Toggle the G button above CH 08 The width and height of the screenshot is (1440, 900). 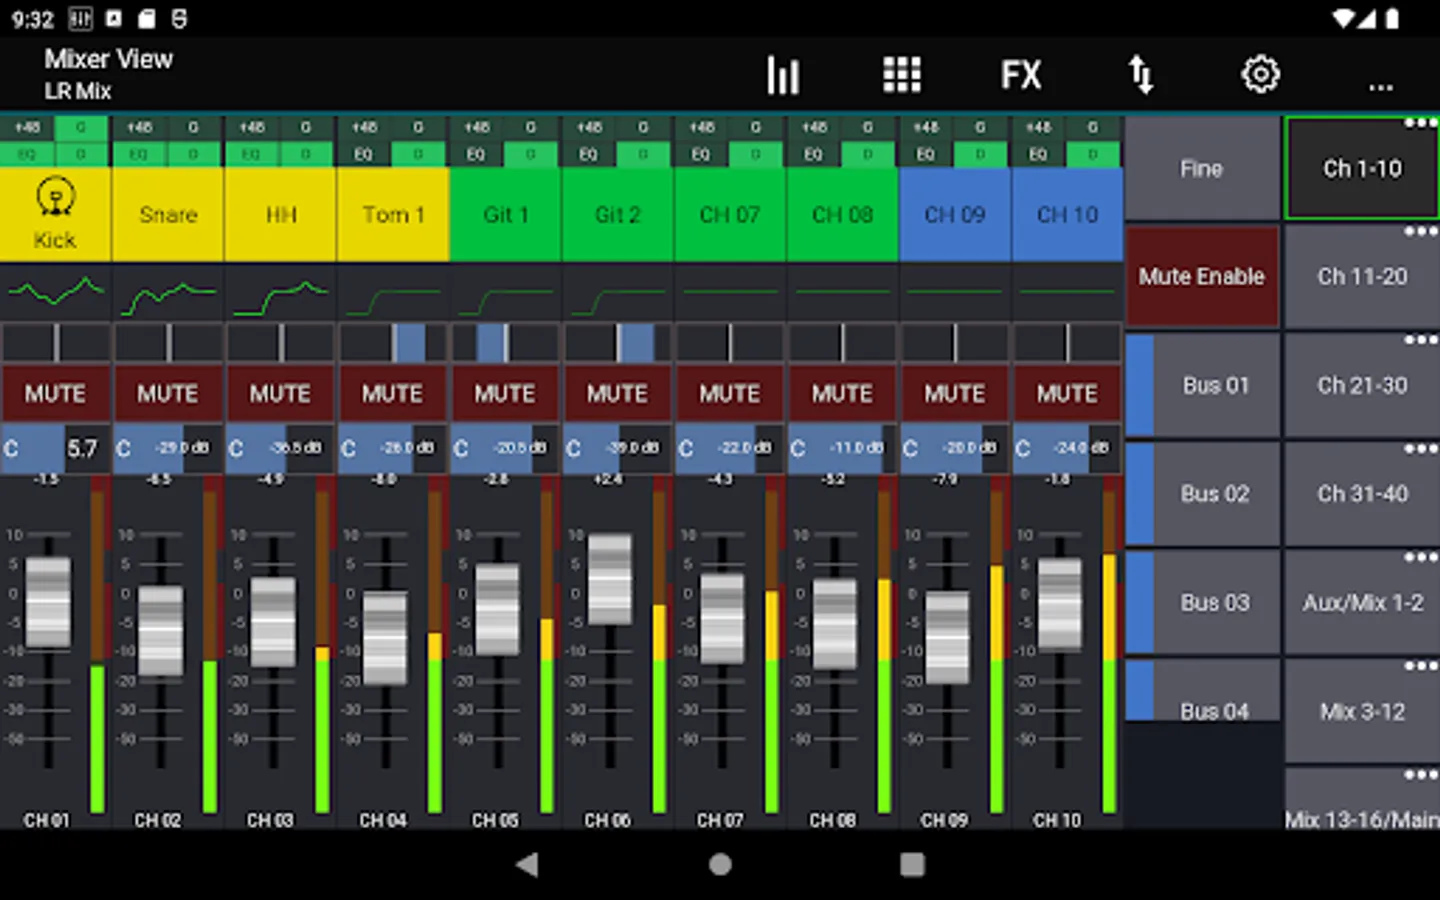click(868, 128)
